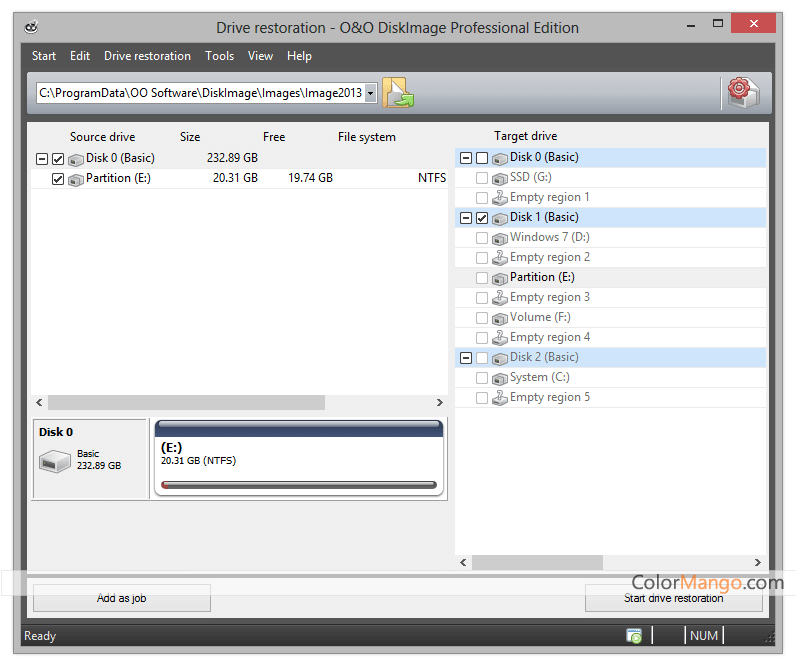Select the (E:) partition block in the disk map

pos(298,459)
